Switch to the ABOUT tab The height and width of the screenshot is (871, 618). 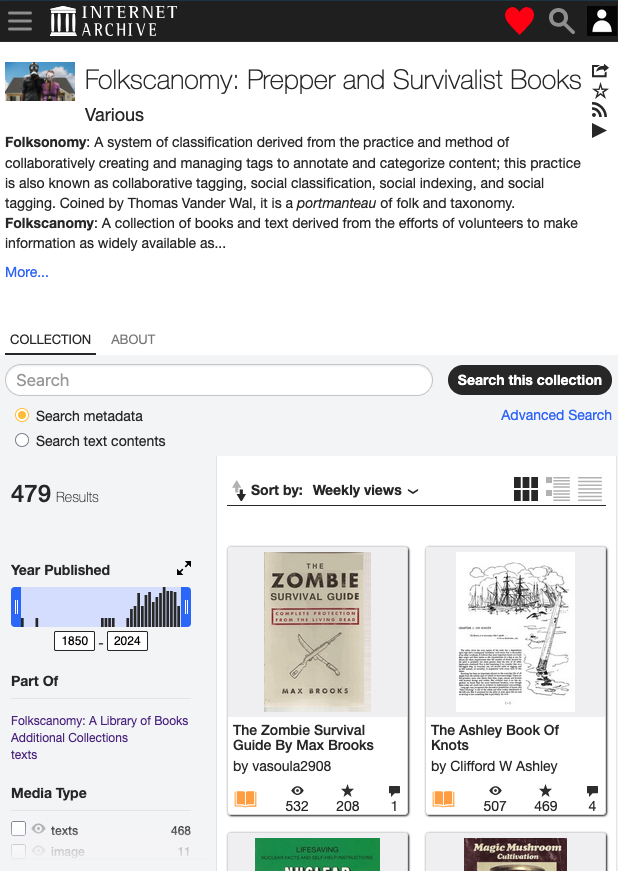[x=133, y=340]
